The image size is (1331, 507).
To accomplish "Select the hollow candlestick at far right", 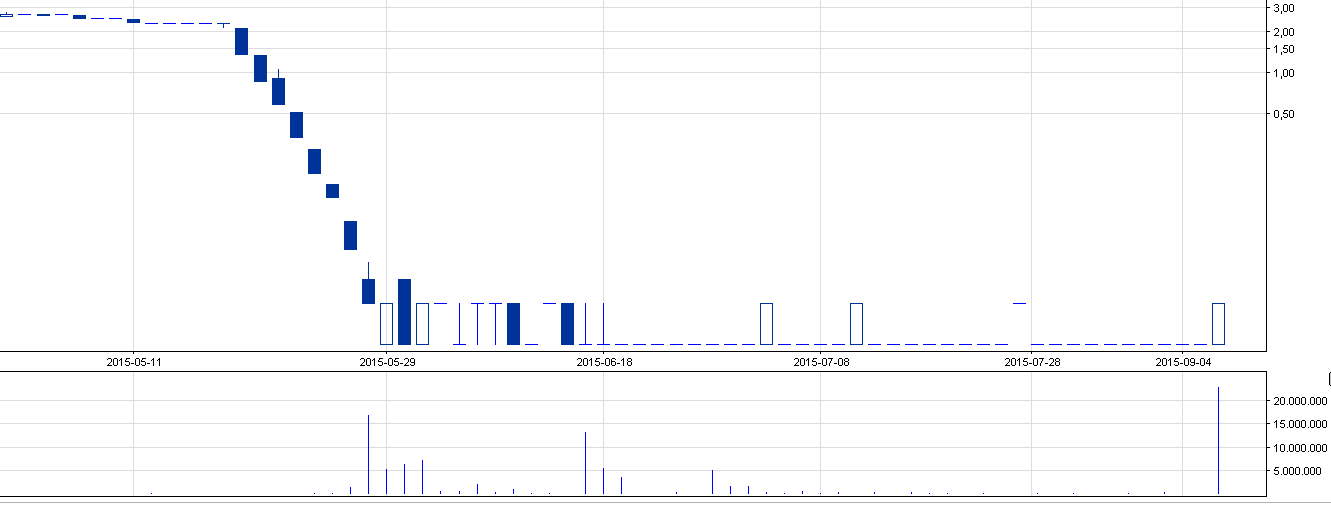I will [x=1218, y=323].
